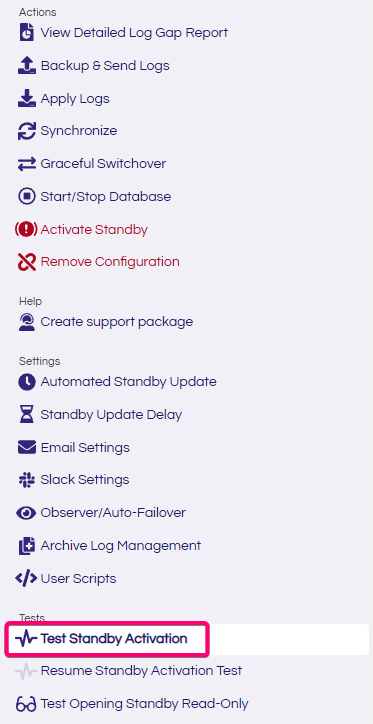Choose Resume Standby Activation Test
373x724 pixels.
pyautogui.click(x=128, y=671)
